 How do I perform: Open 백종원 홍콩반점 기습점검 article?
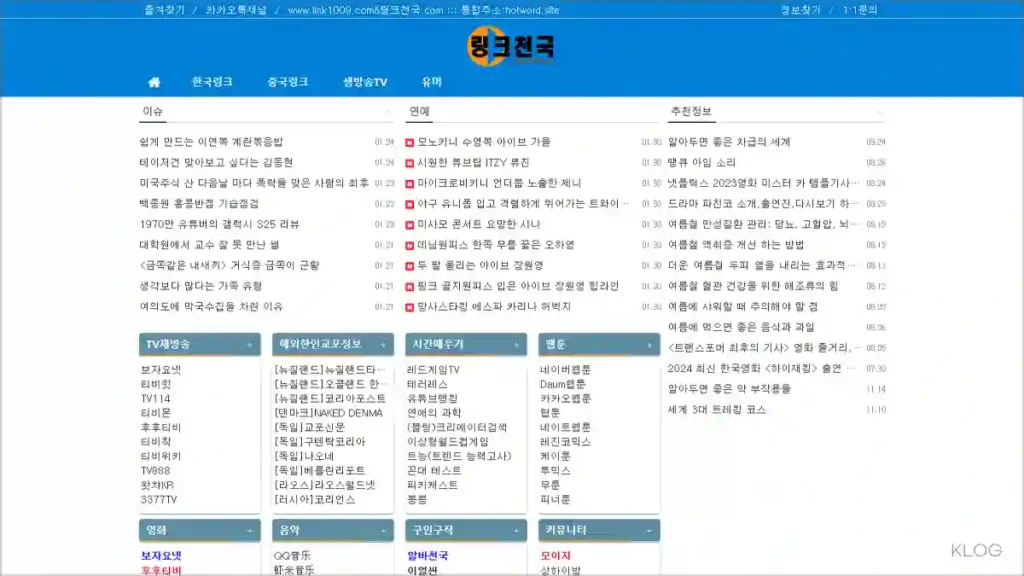point(198,204)
